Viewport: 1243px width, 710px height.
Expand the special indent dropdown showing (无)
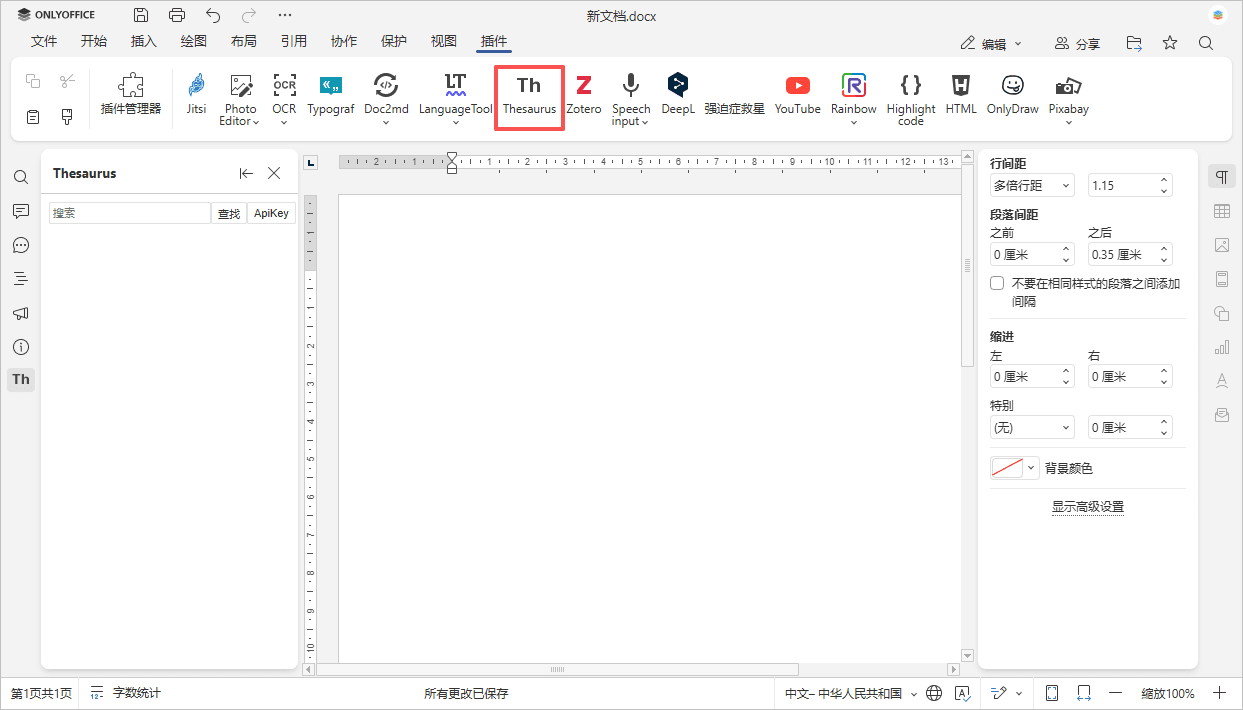pos(1032,427)
